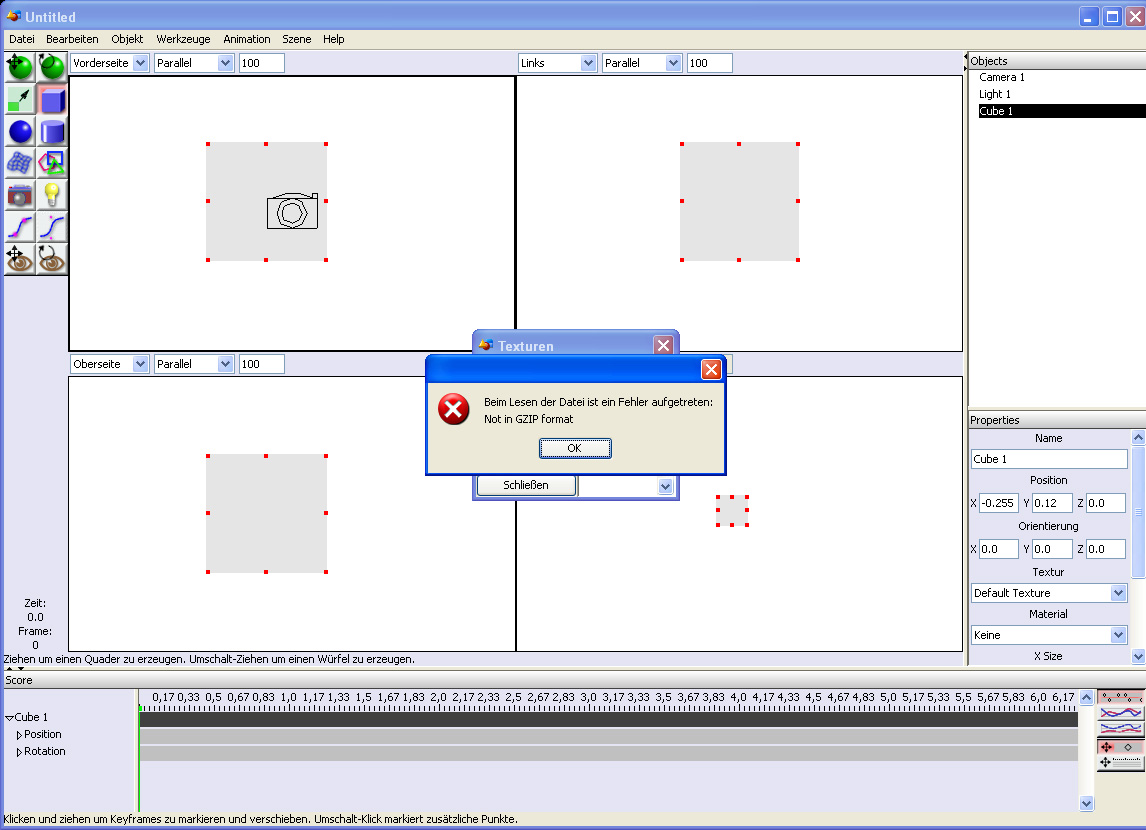
Task: Click OK in the error dialog
Action: 575,449
